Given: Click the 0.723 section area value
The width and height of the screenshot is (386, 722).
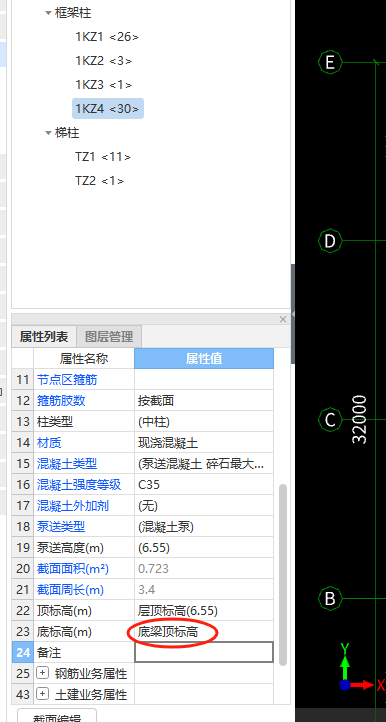Looking at the screenshot, I should pyautogui.click(x=204, y=569).
